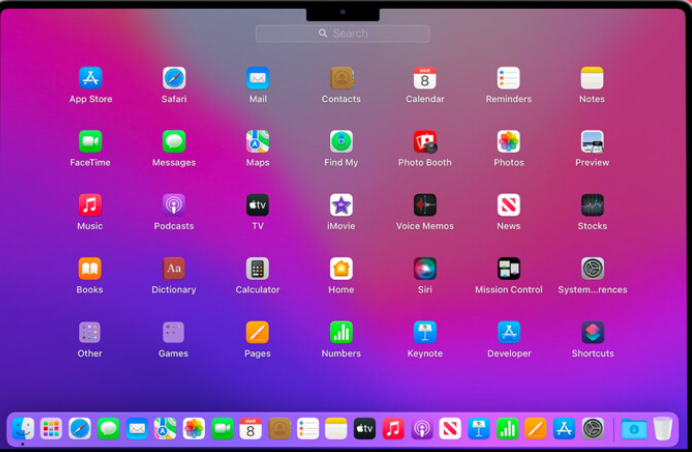Open Mission Control
Screen dimensions: 692x452
click(x=508, y=269)
